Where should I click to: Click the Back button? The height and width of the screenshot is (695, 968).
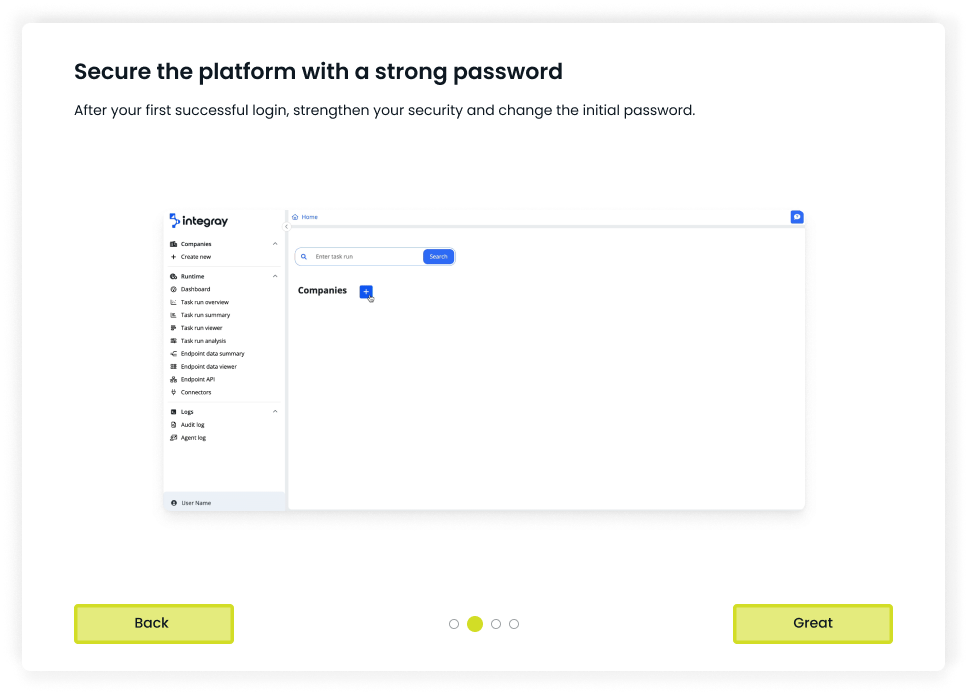pyautogui.click(x=153, y=623)
